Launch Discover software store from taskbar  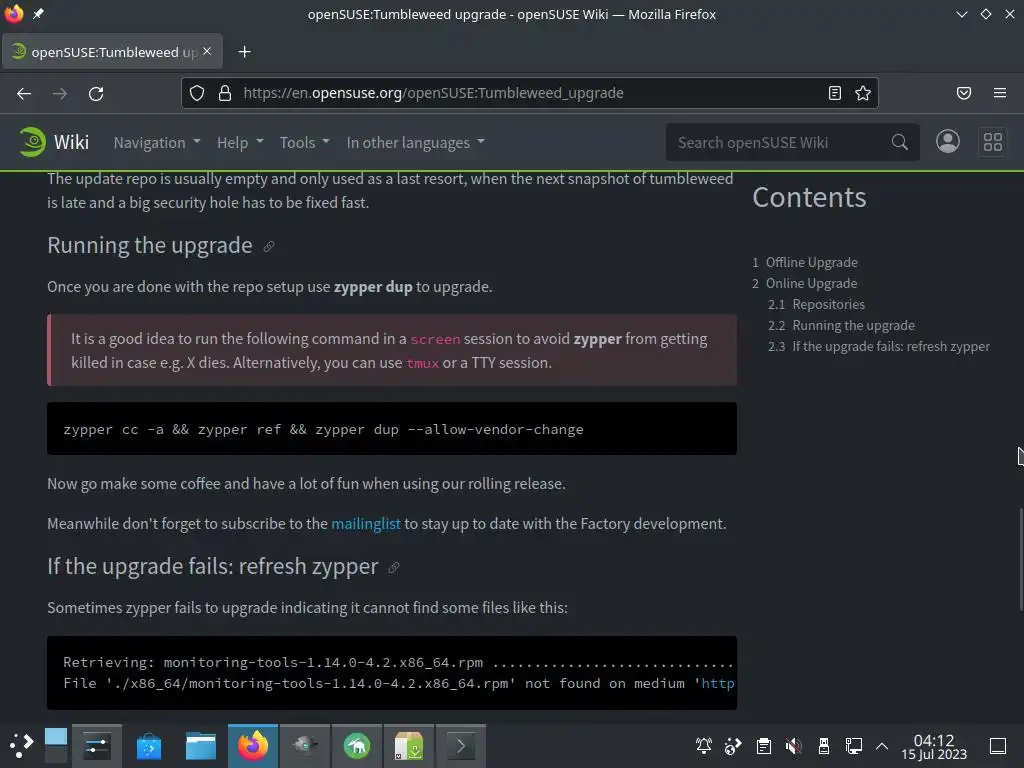coord(149,746)
